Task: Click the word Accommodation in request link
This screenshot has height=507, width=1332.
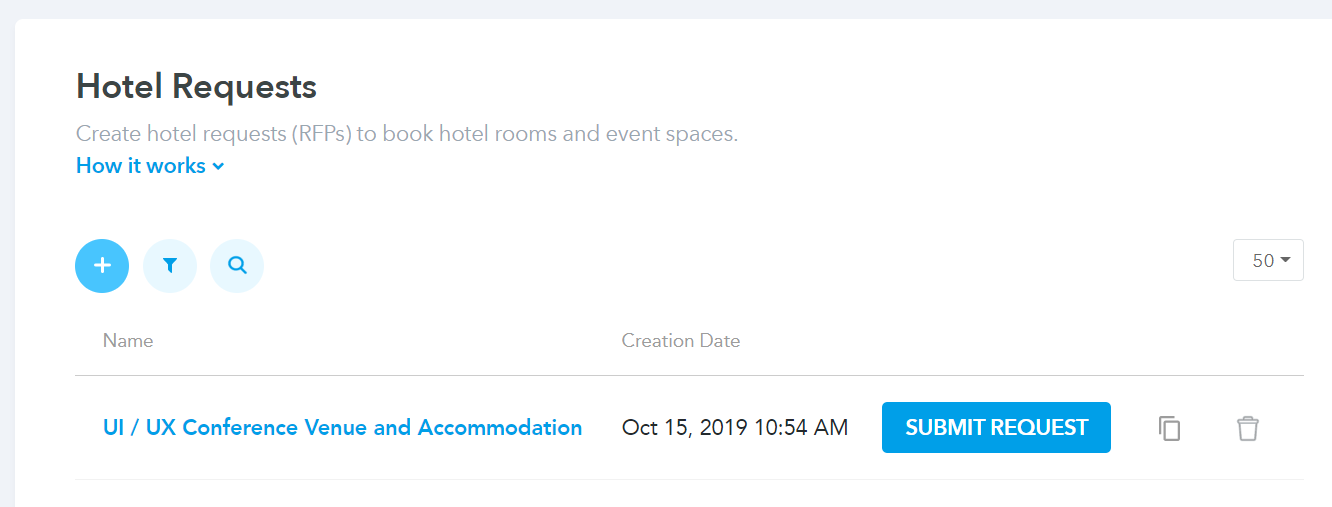Action: click(x=500, y=428)
